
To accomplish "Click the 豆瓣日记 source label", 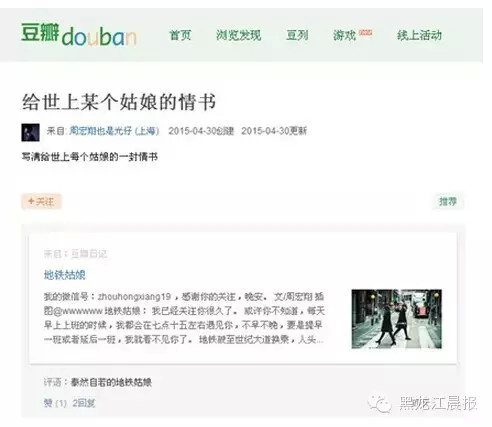I will point(89,254).
